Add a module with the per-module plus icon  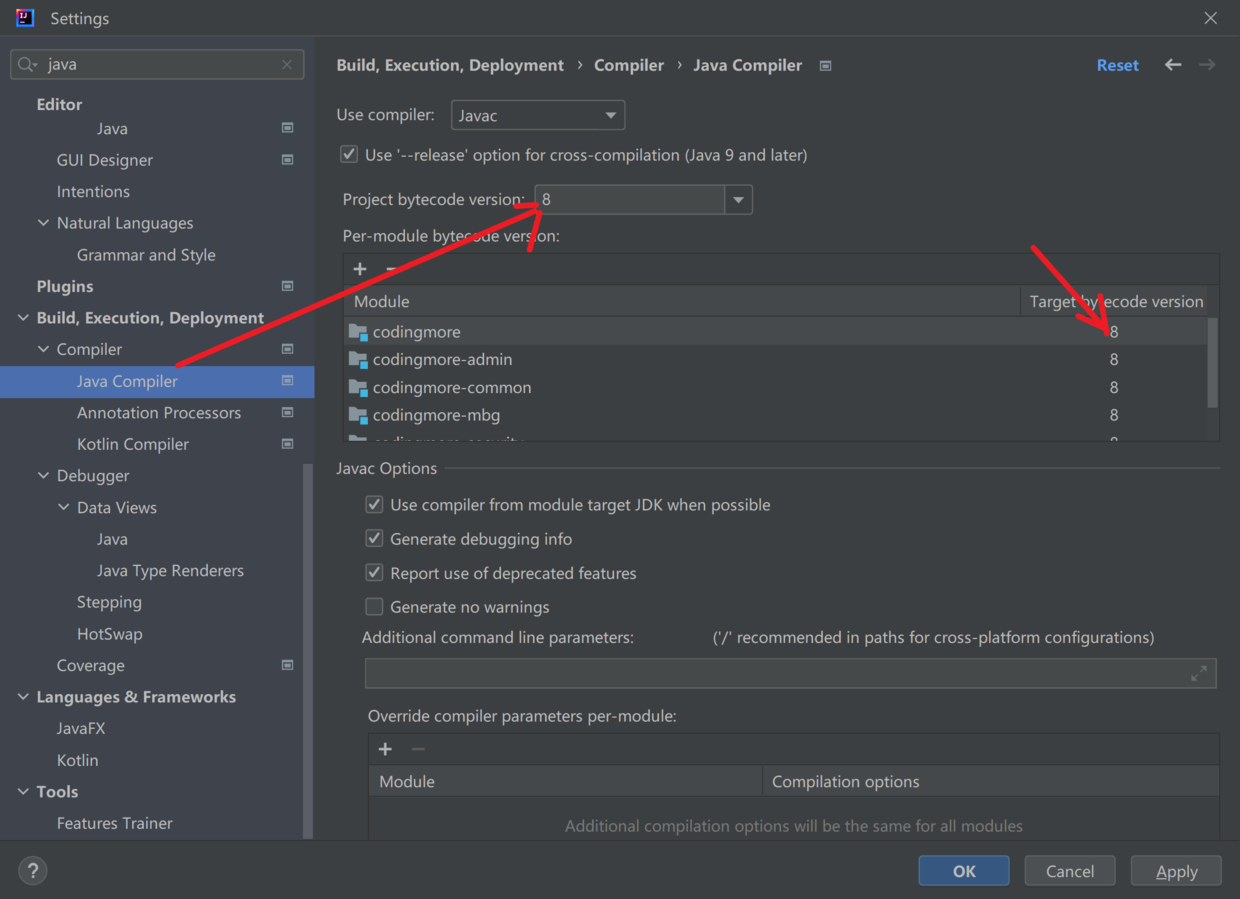click(x=360, y=269)
